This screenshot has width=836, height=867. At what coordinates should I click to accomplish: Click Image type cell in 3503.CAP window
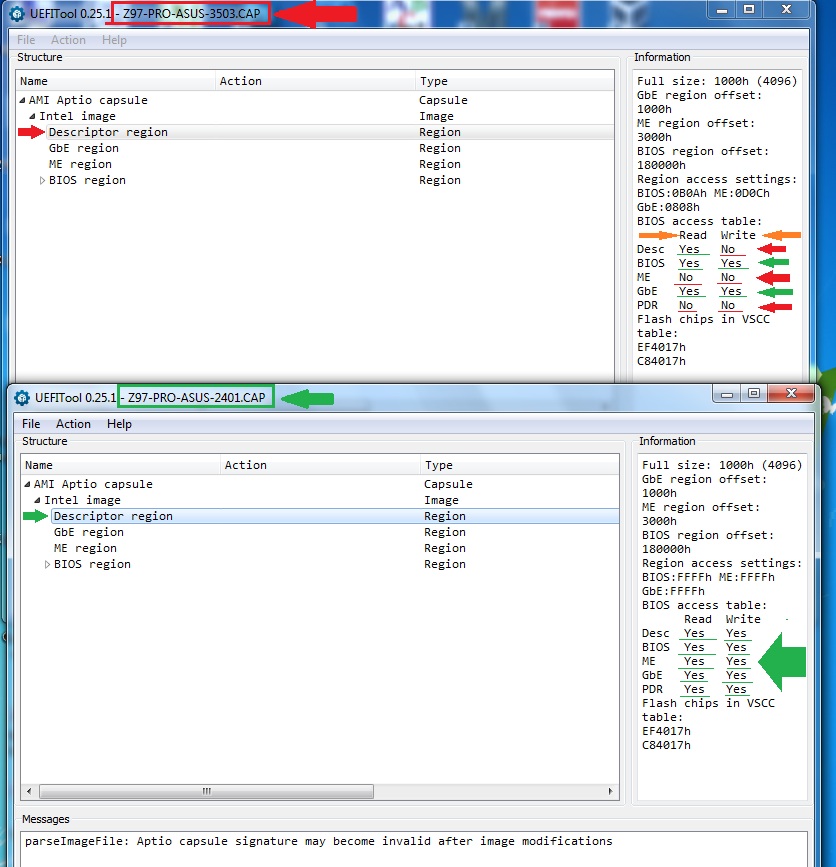click(x=436, y=116)
